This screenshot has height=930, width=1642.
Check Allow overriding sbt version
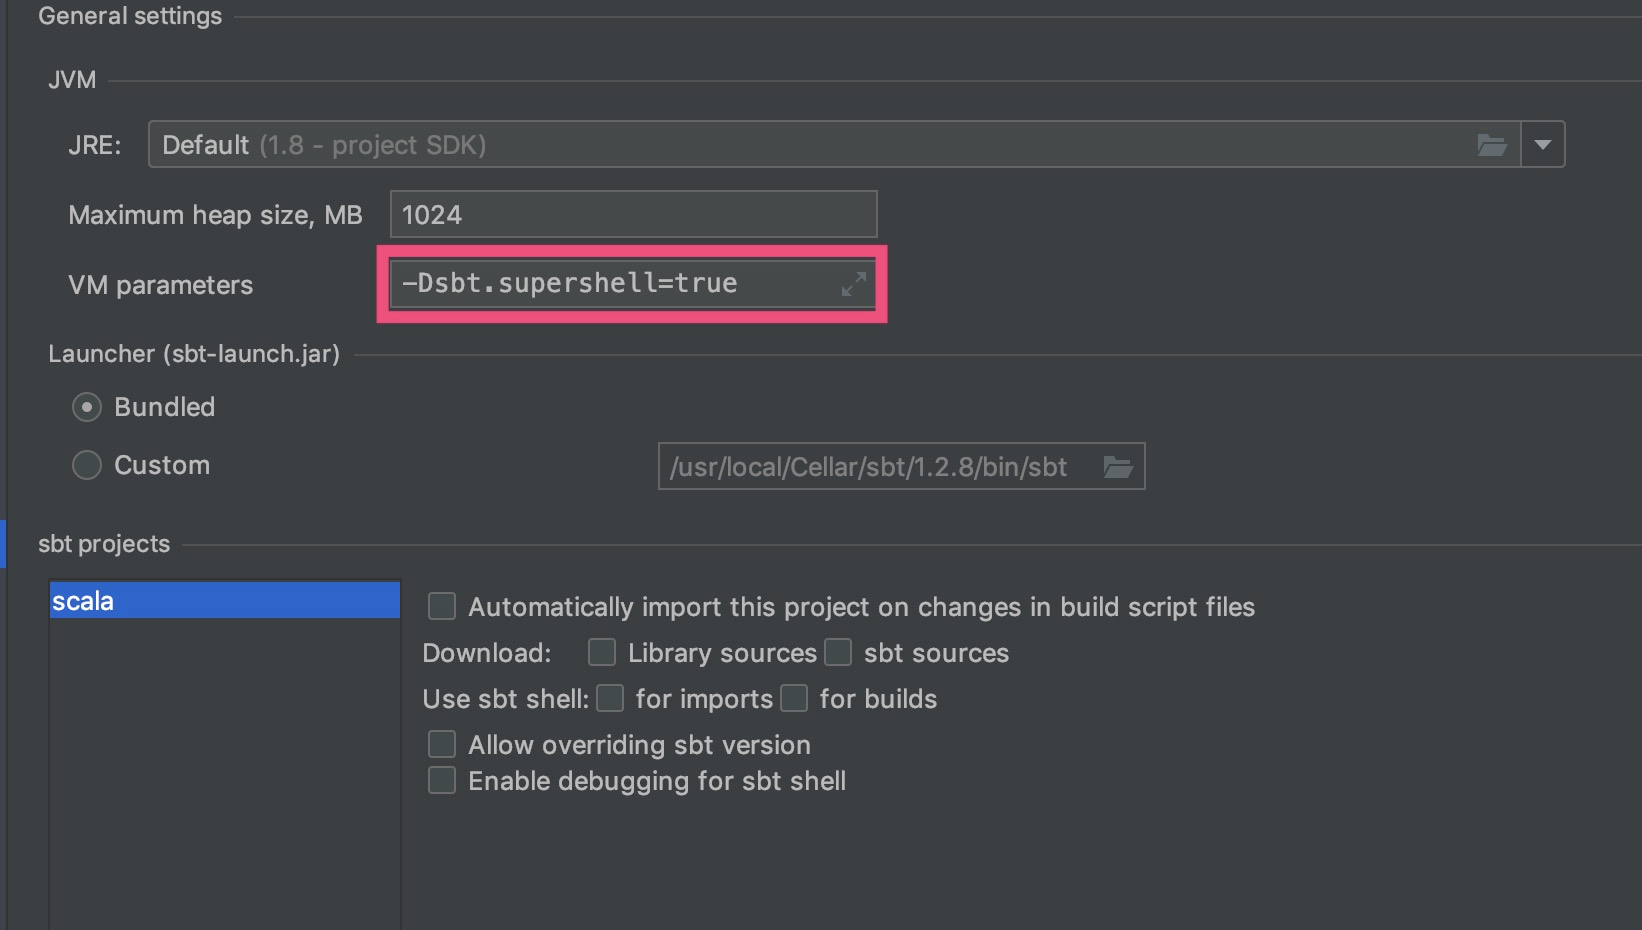point(441,744)
